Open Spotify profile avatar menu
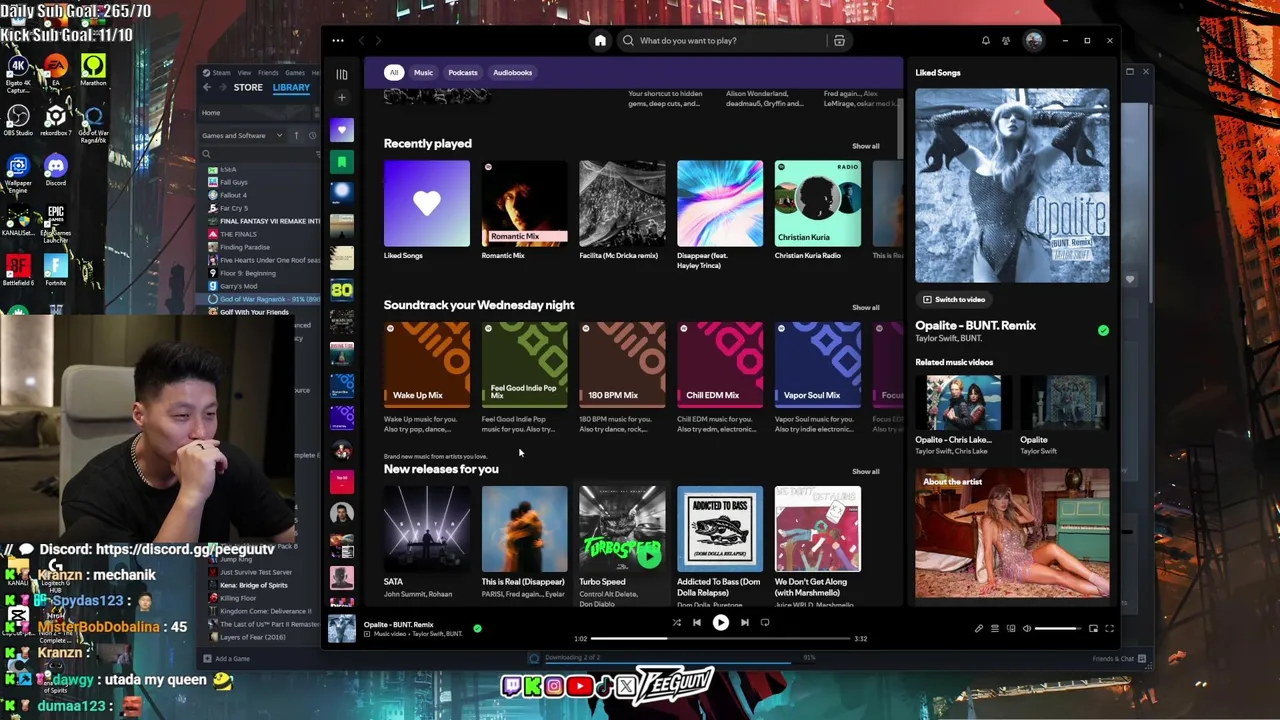The height and width of the screenshot is (720, 1280). [1033, 41]
